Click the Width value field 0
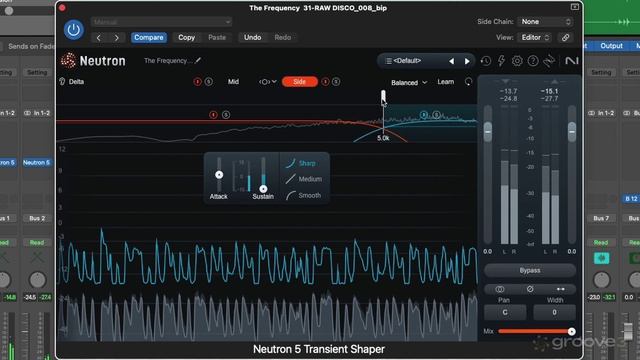This screenshot has width=640, height=360. pyautogui.click(x=554, y=312)
